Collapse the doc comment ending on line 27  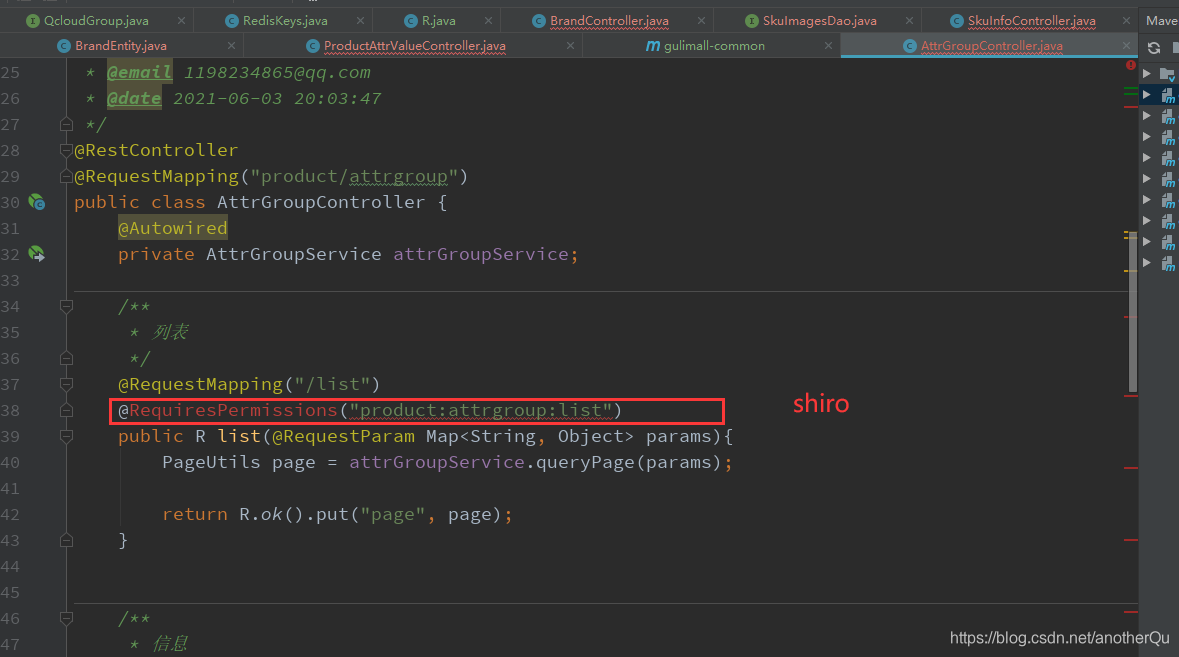click(x=66, y=124)
